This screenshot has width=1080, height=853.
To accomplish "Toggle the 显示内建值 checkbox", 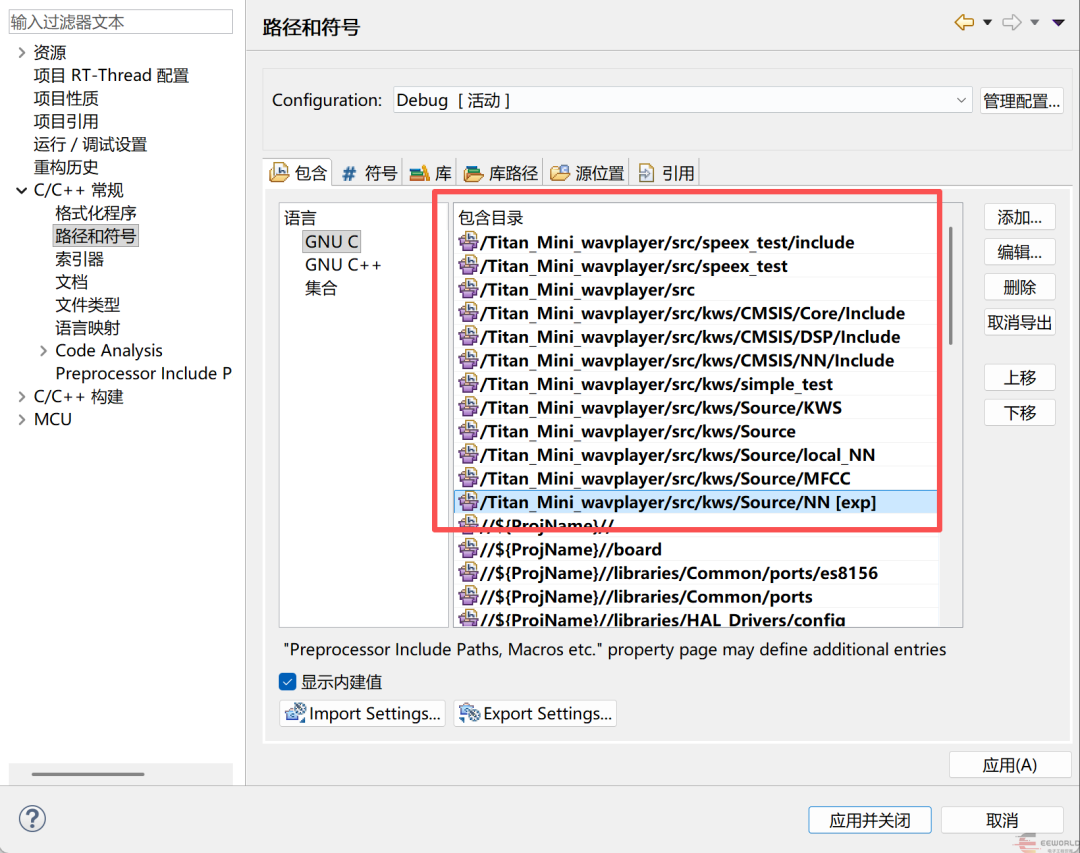I will coord(288,681).
